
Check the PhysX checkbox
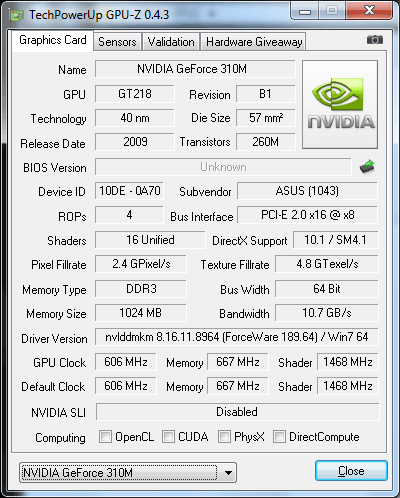point(224,436)
